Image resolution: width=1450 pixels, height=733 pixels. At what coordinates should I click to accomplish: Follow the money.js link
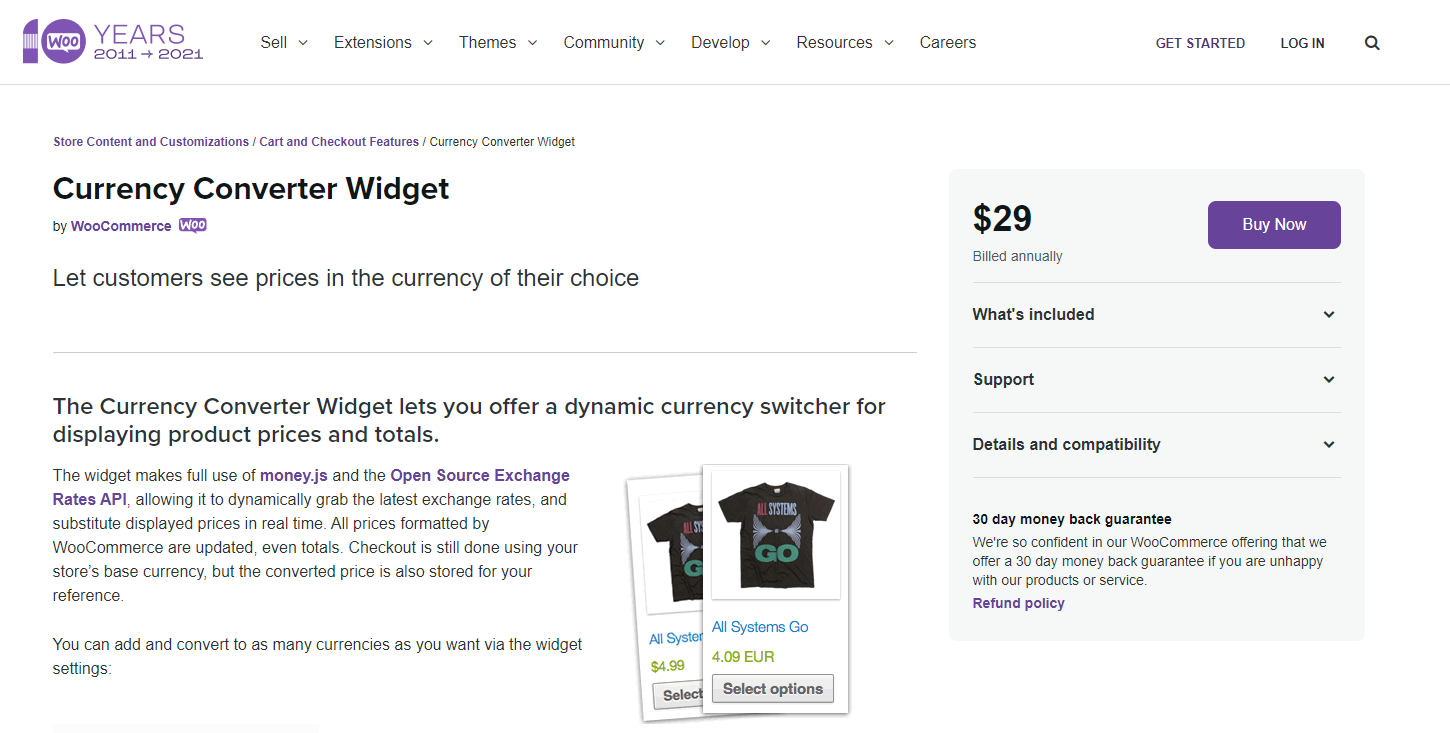[294, 475]
